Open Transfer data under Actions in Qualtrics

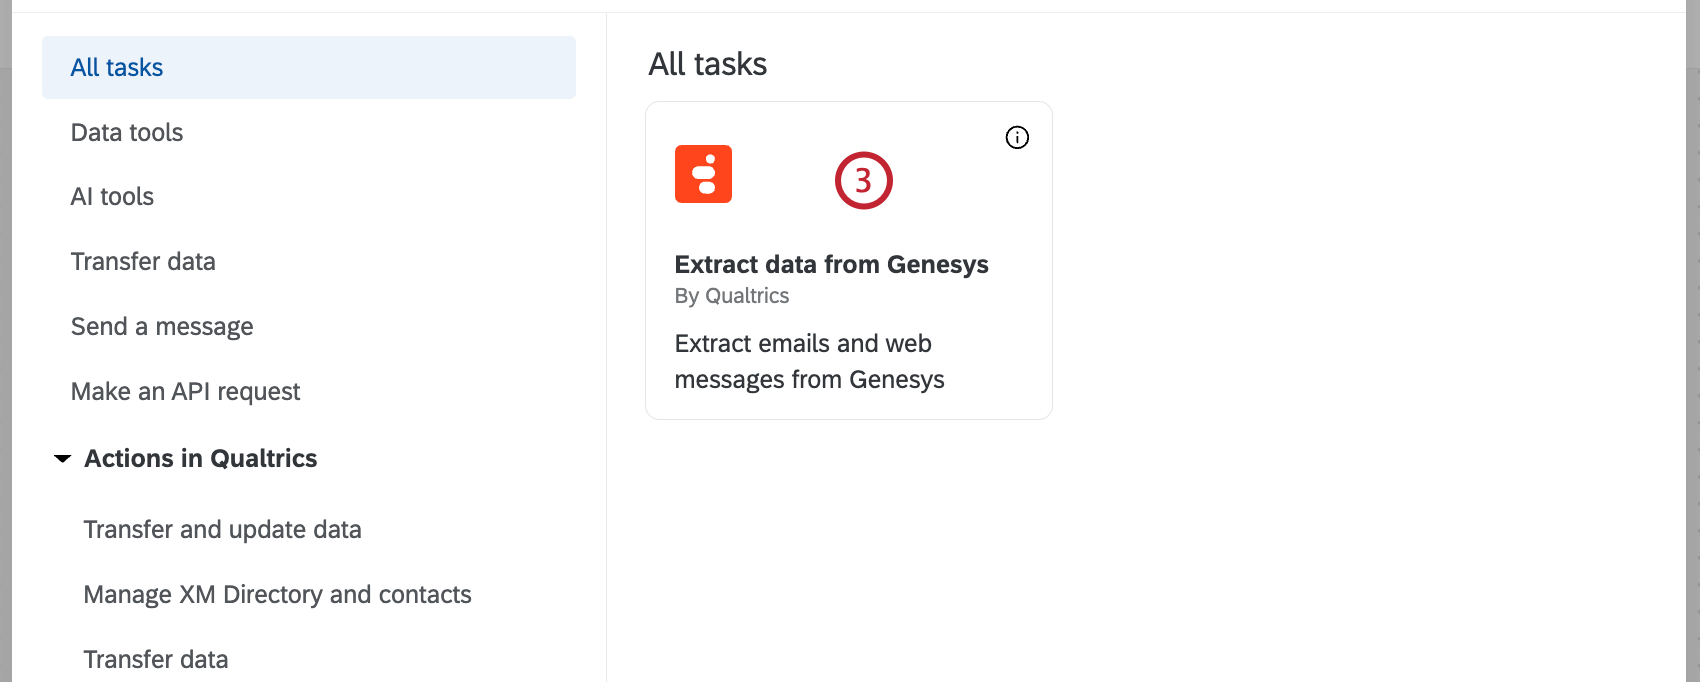coord(155,659)
